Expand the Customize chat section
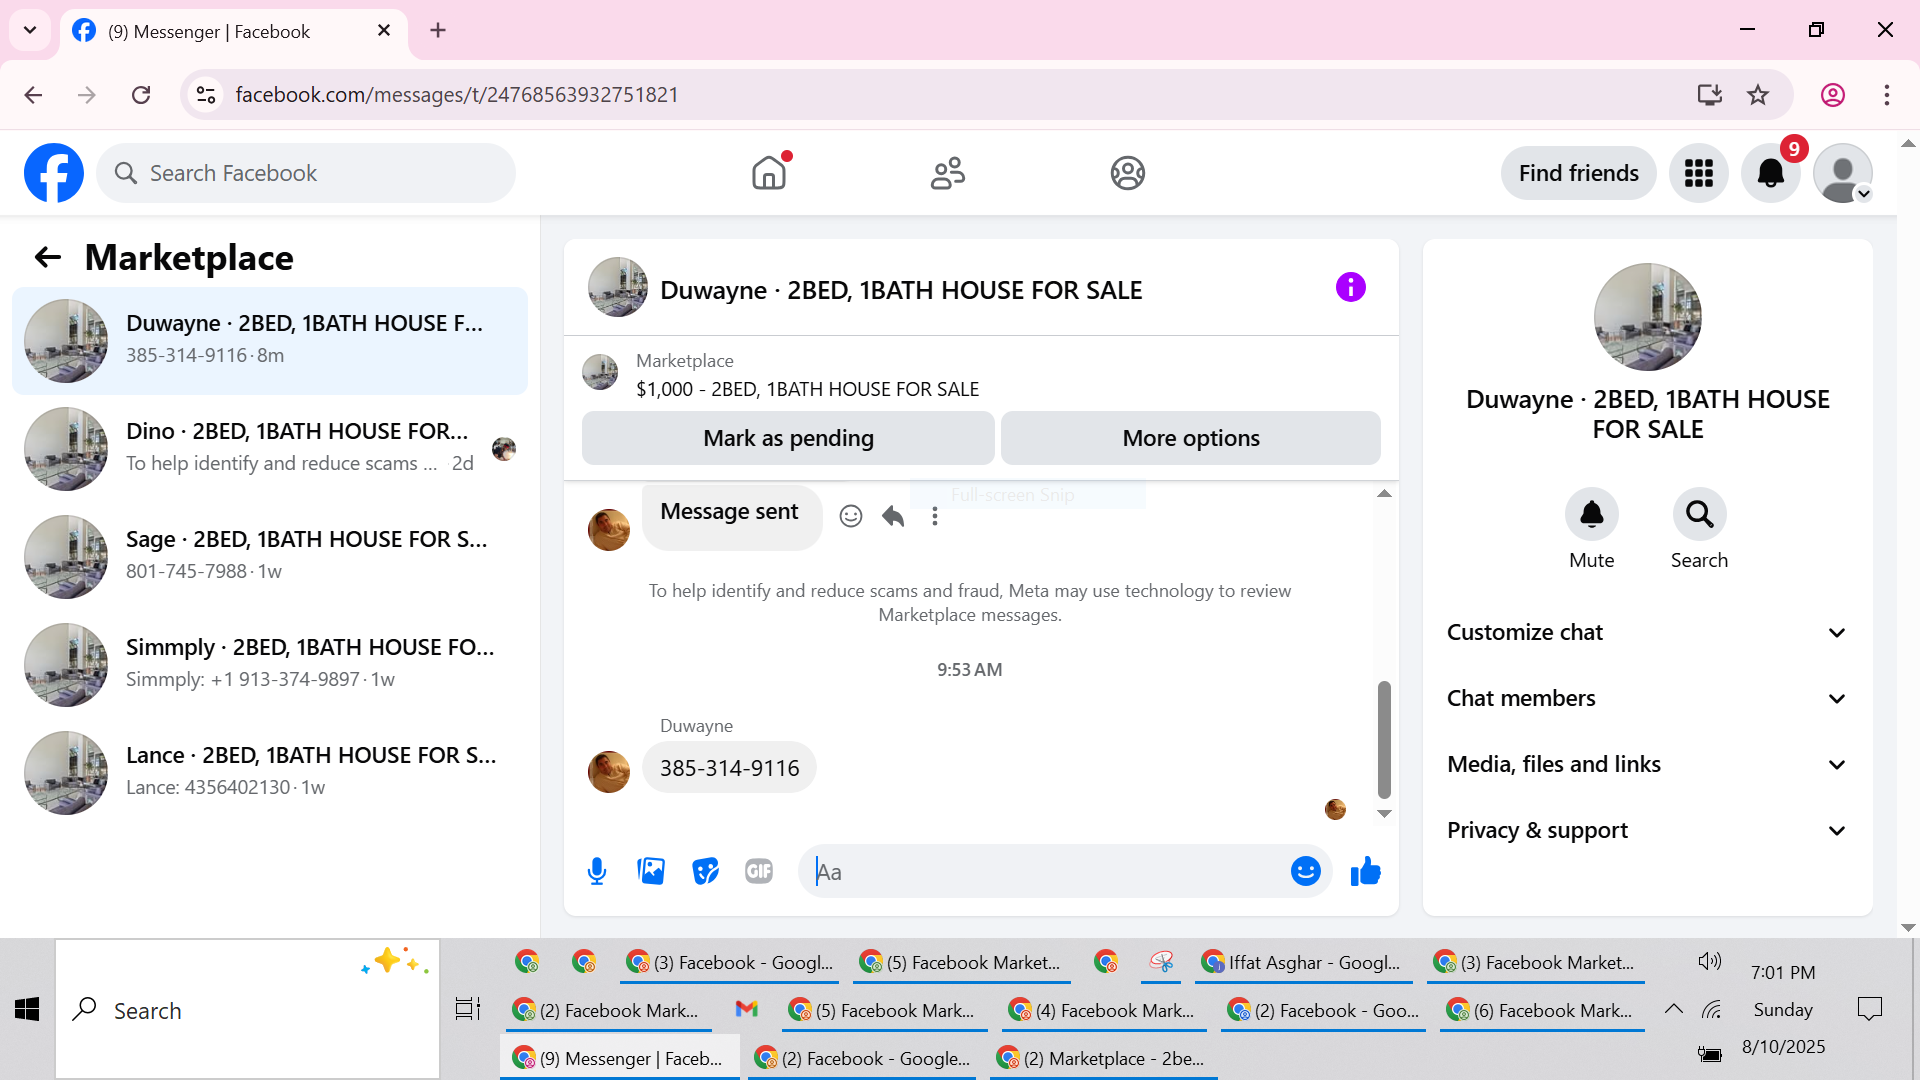Image resolution: width=1920 pixels, height=1080 pixels. pos(1647,632)
